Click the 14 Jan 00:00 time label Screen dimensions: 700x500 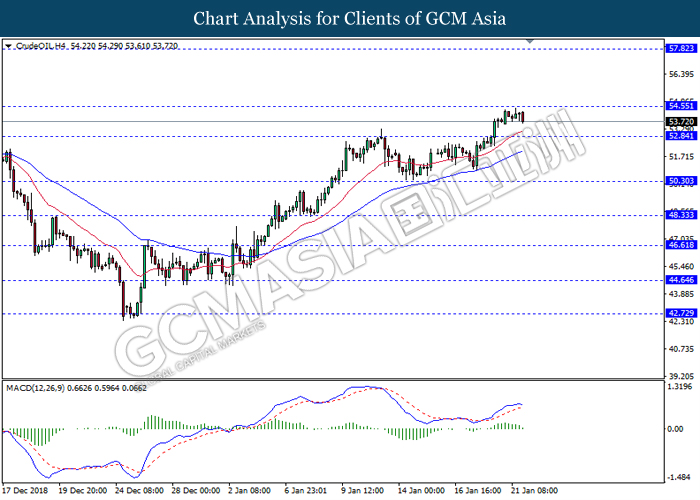421,491
